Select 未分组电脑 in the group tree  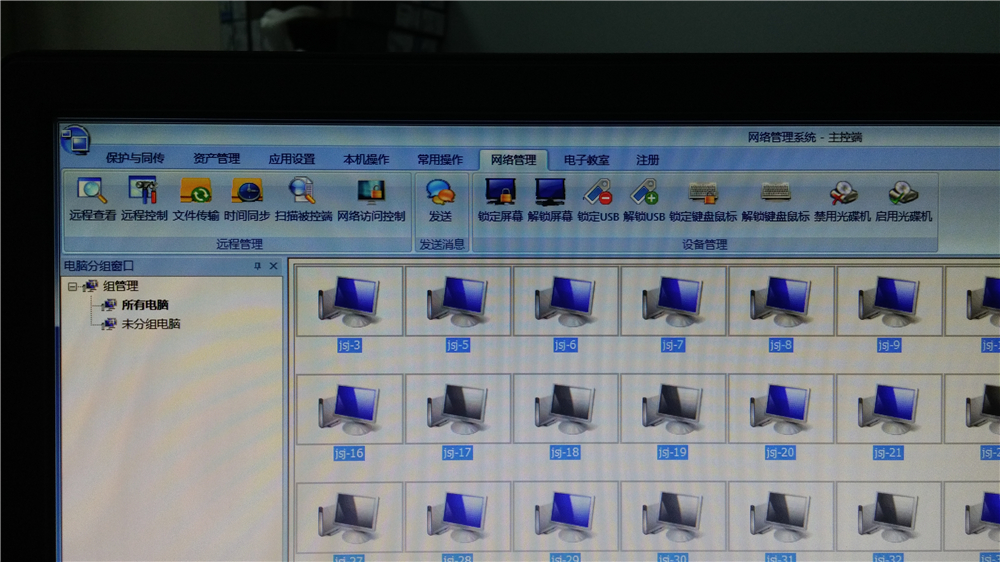150,324
